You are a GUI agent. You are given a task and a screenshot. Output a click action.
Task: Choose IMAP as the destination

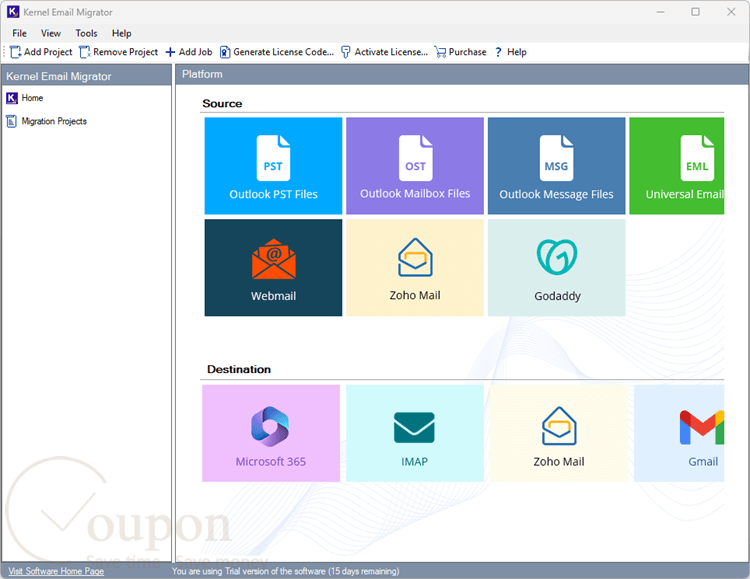(415, 433)
